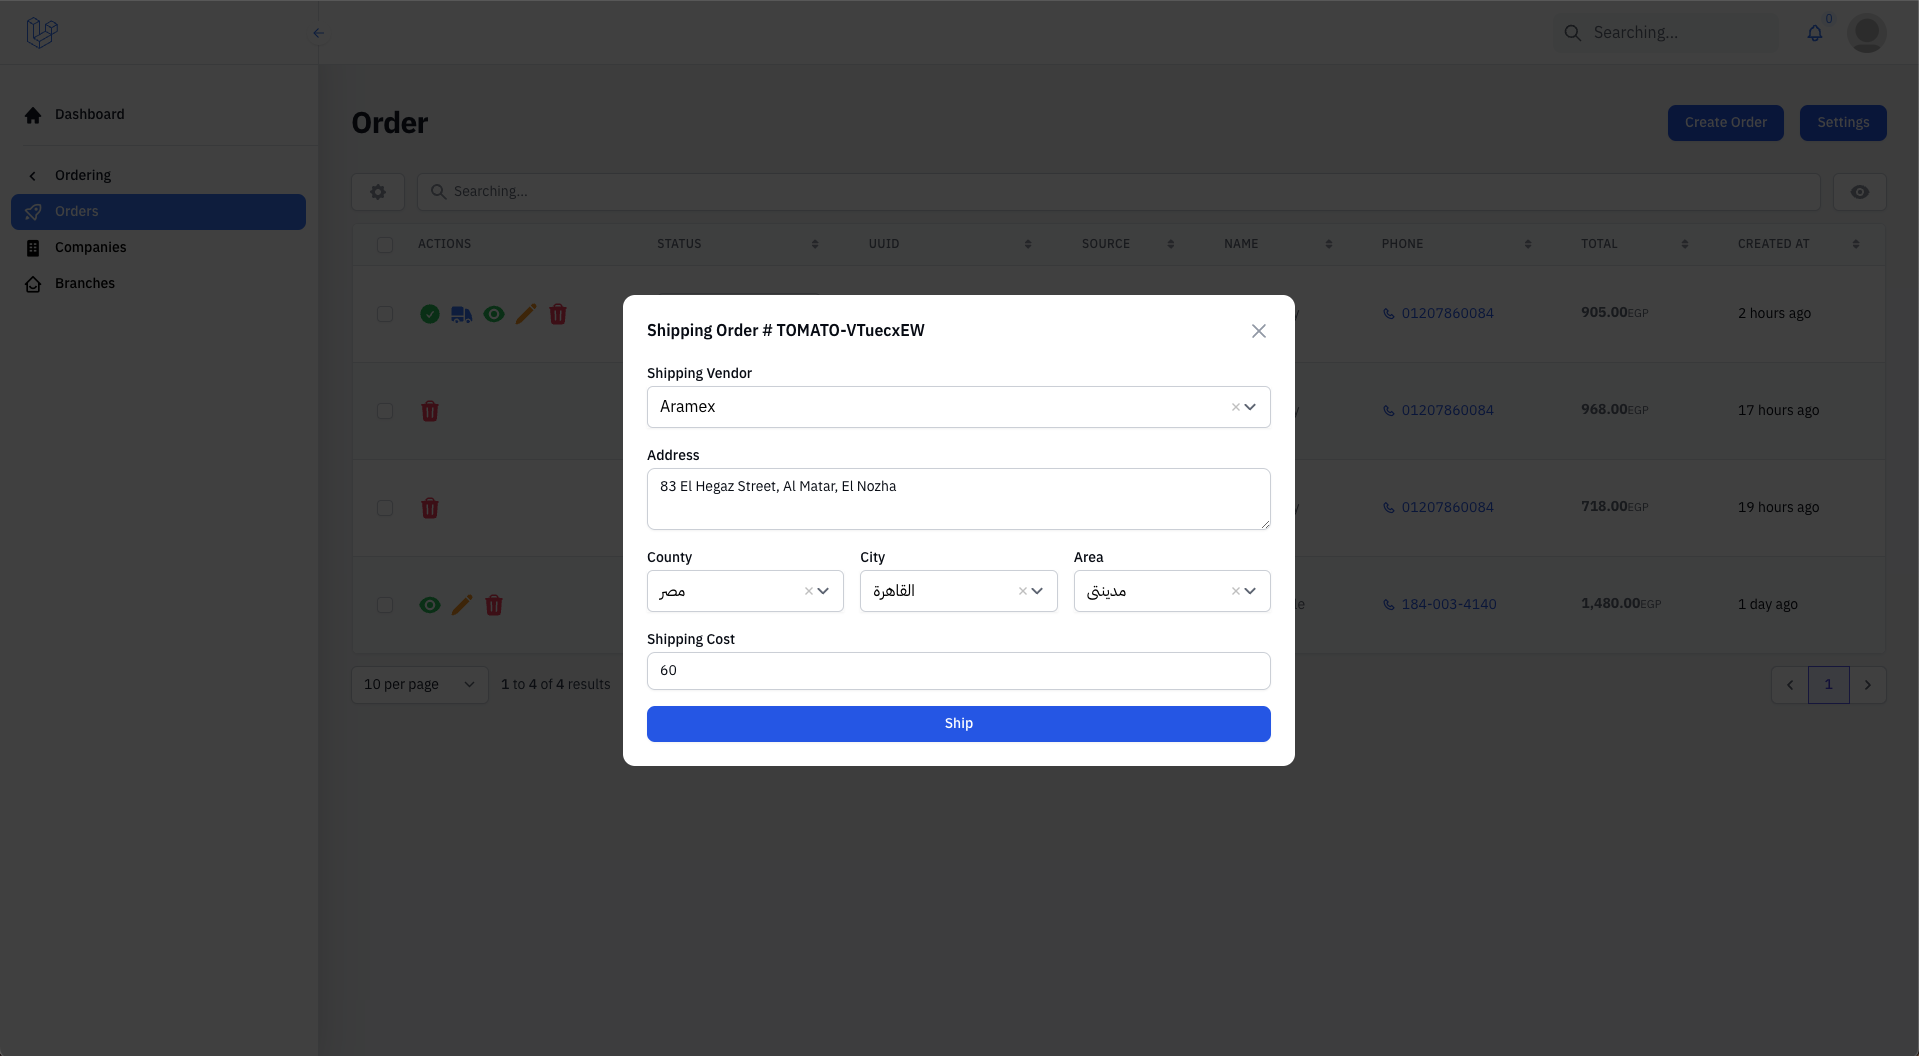Sort the table by Status column
The image size is (1919, 1056).
tap(815, 244)
